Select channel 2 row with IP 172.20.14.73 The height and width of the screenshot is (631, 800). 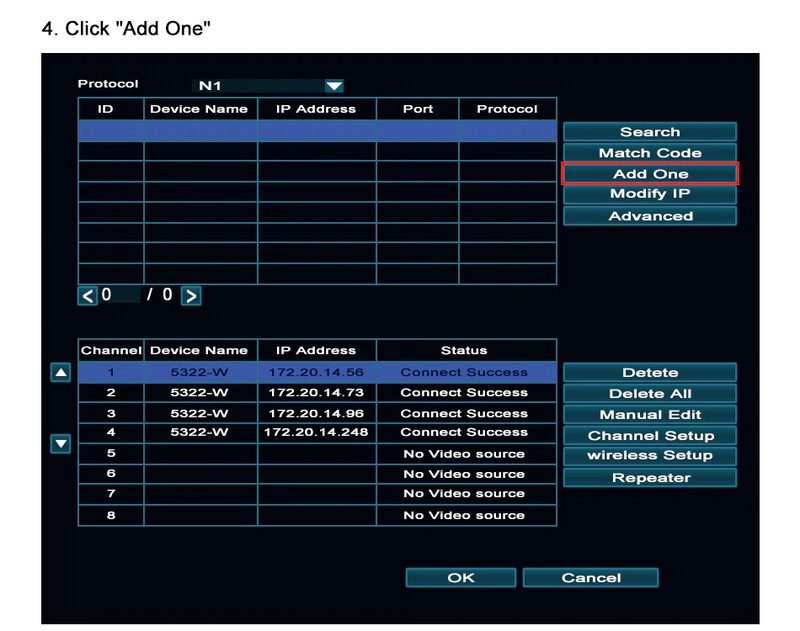[316, 393]
